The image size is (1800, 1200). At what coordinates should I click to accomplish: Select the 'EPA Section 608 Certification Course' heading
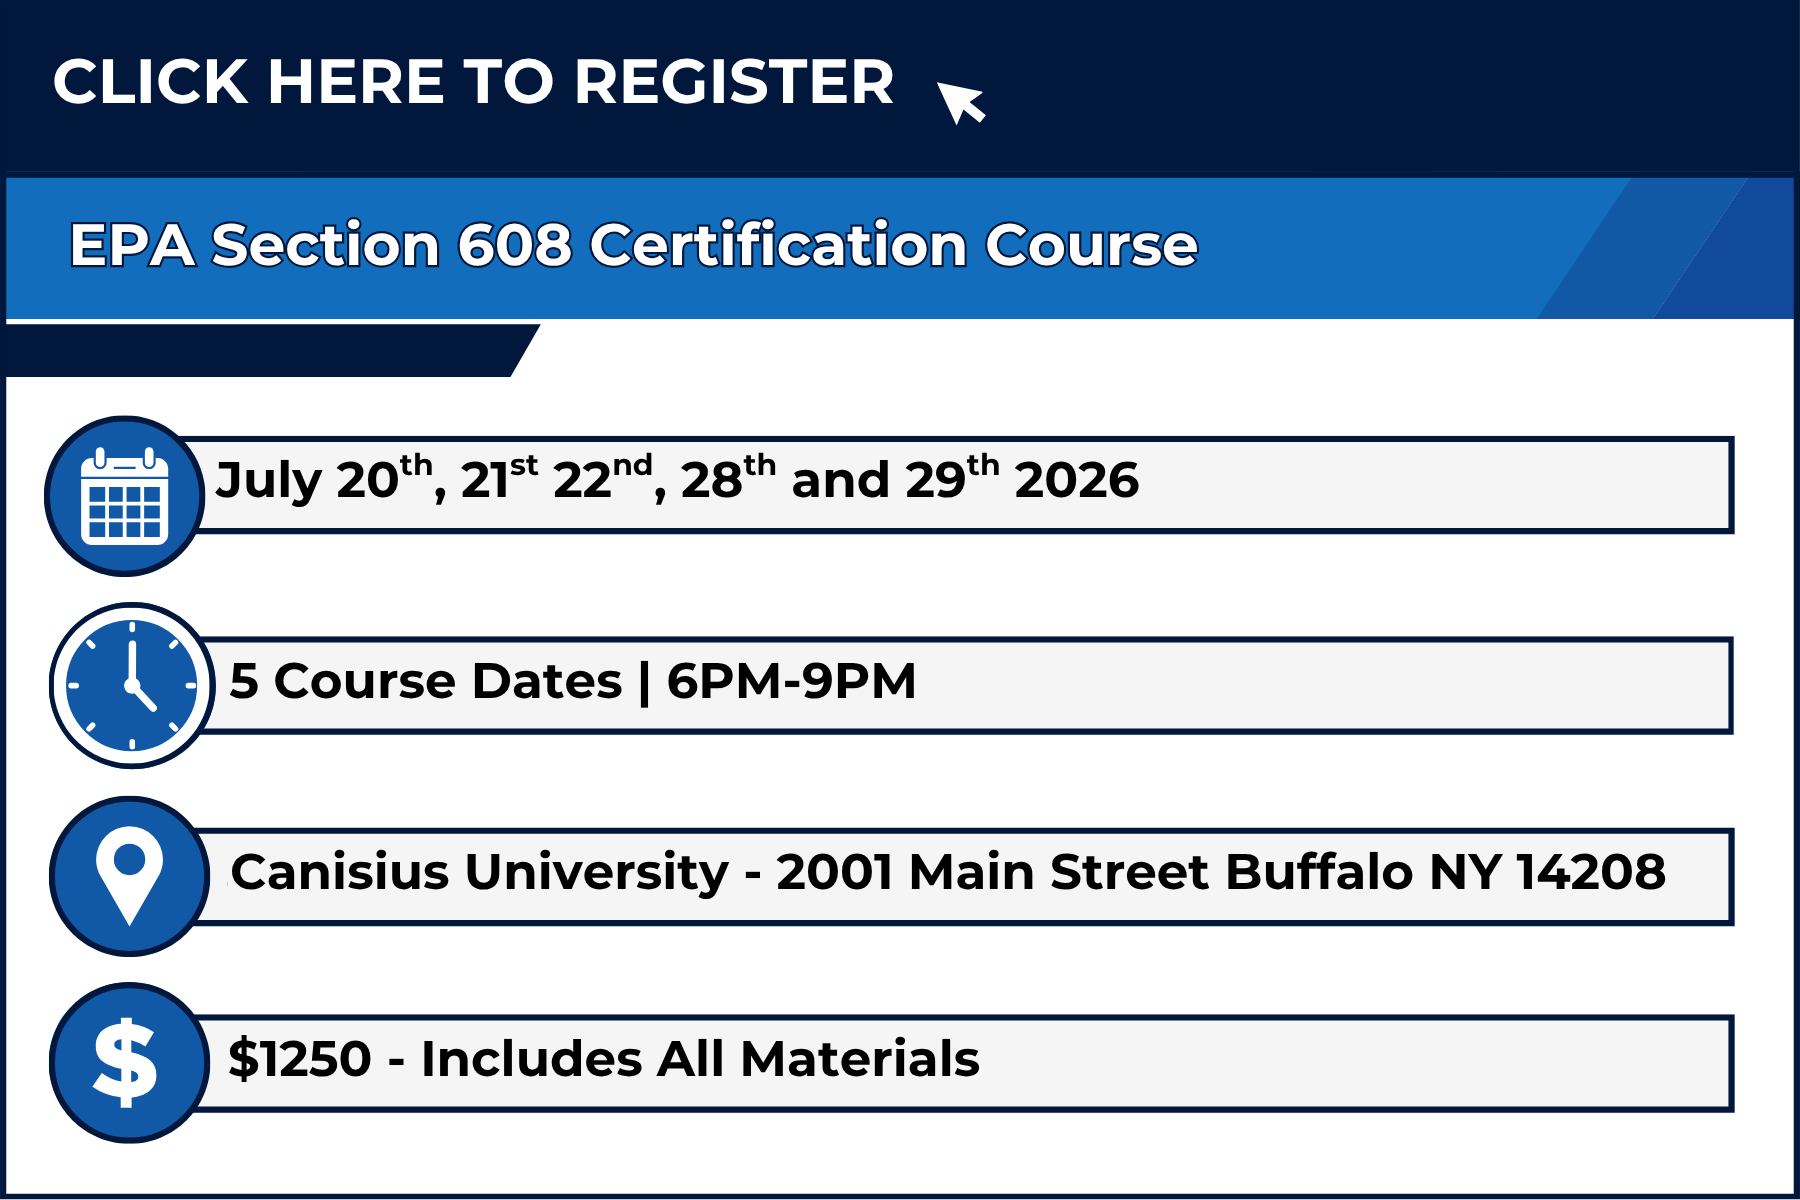(633, 246)
